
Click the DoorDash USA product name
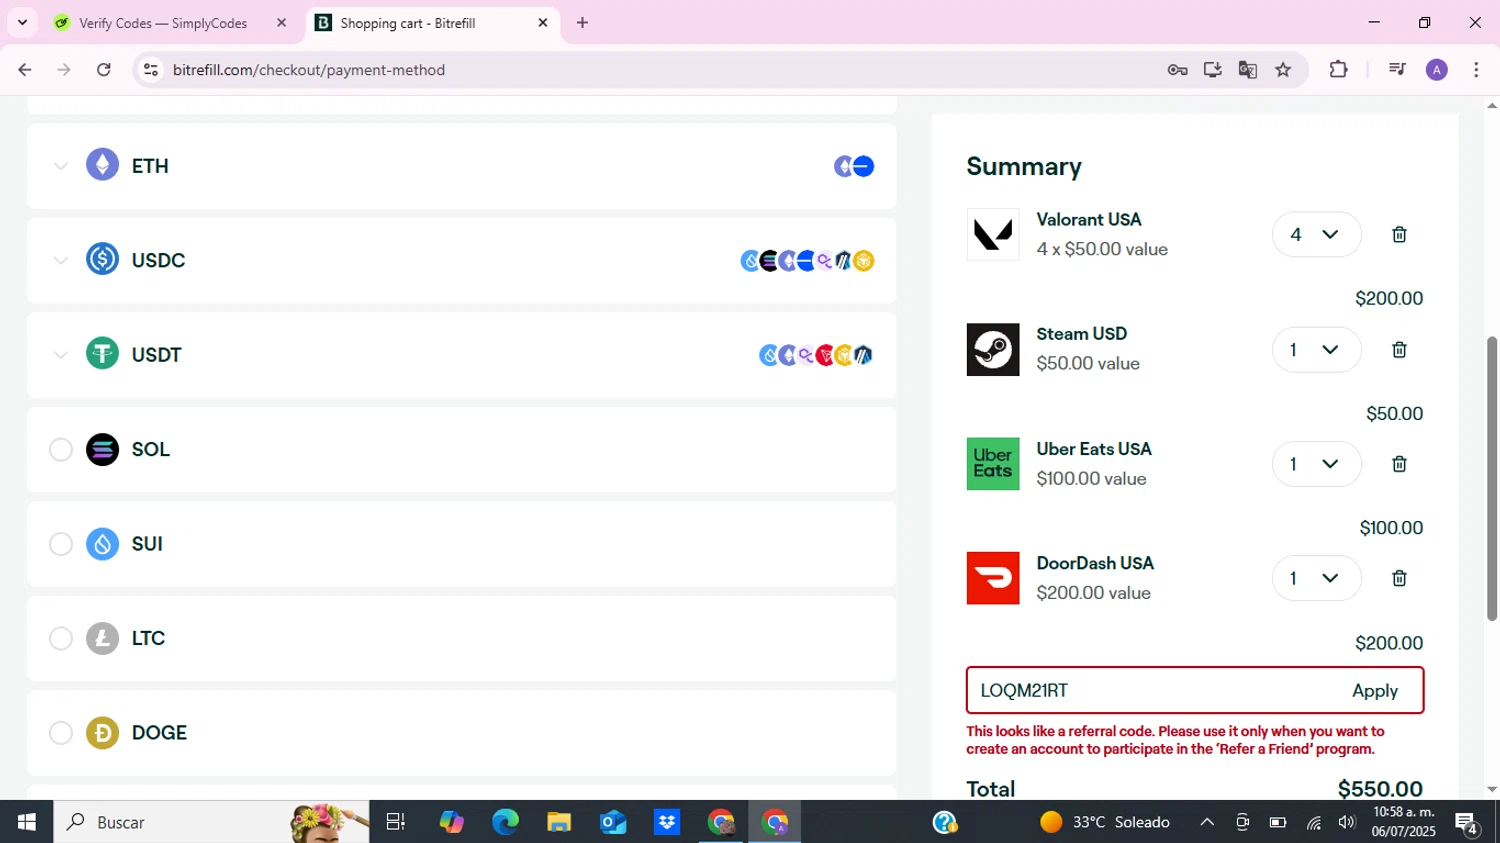[x=1095, y=563]
